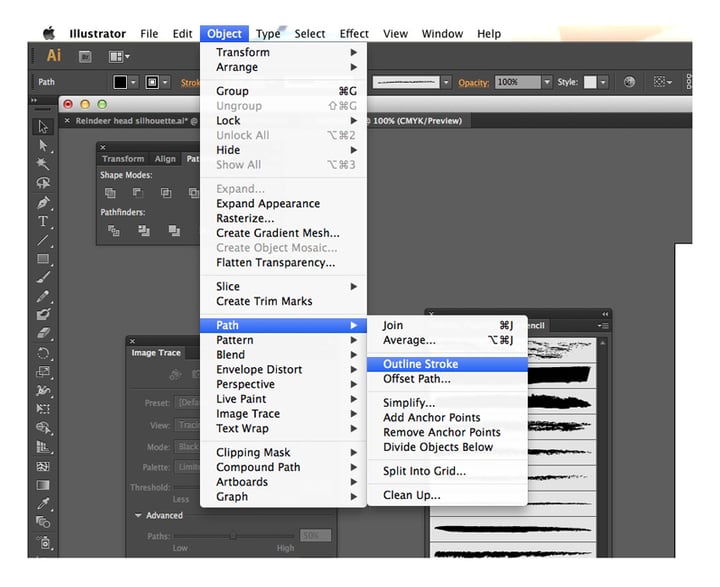Screen dimensions: 720x587
Task: Open the Arrange Documents dropdown
Action: 118,56
